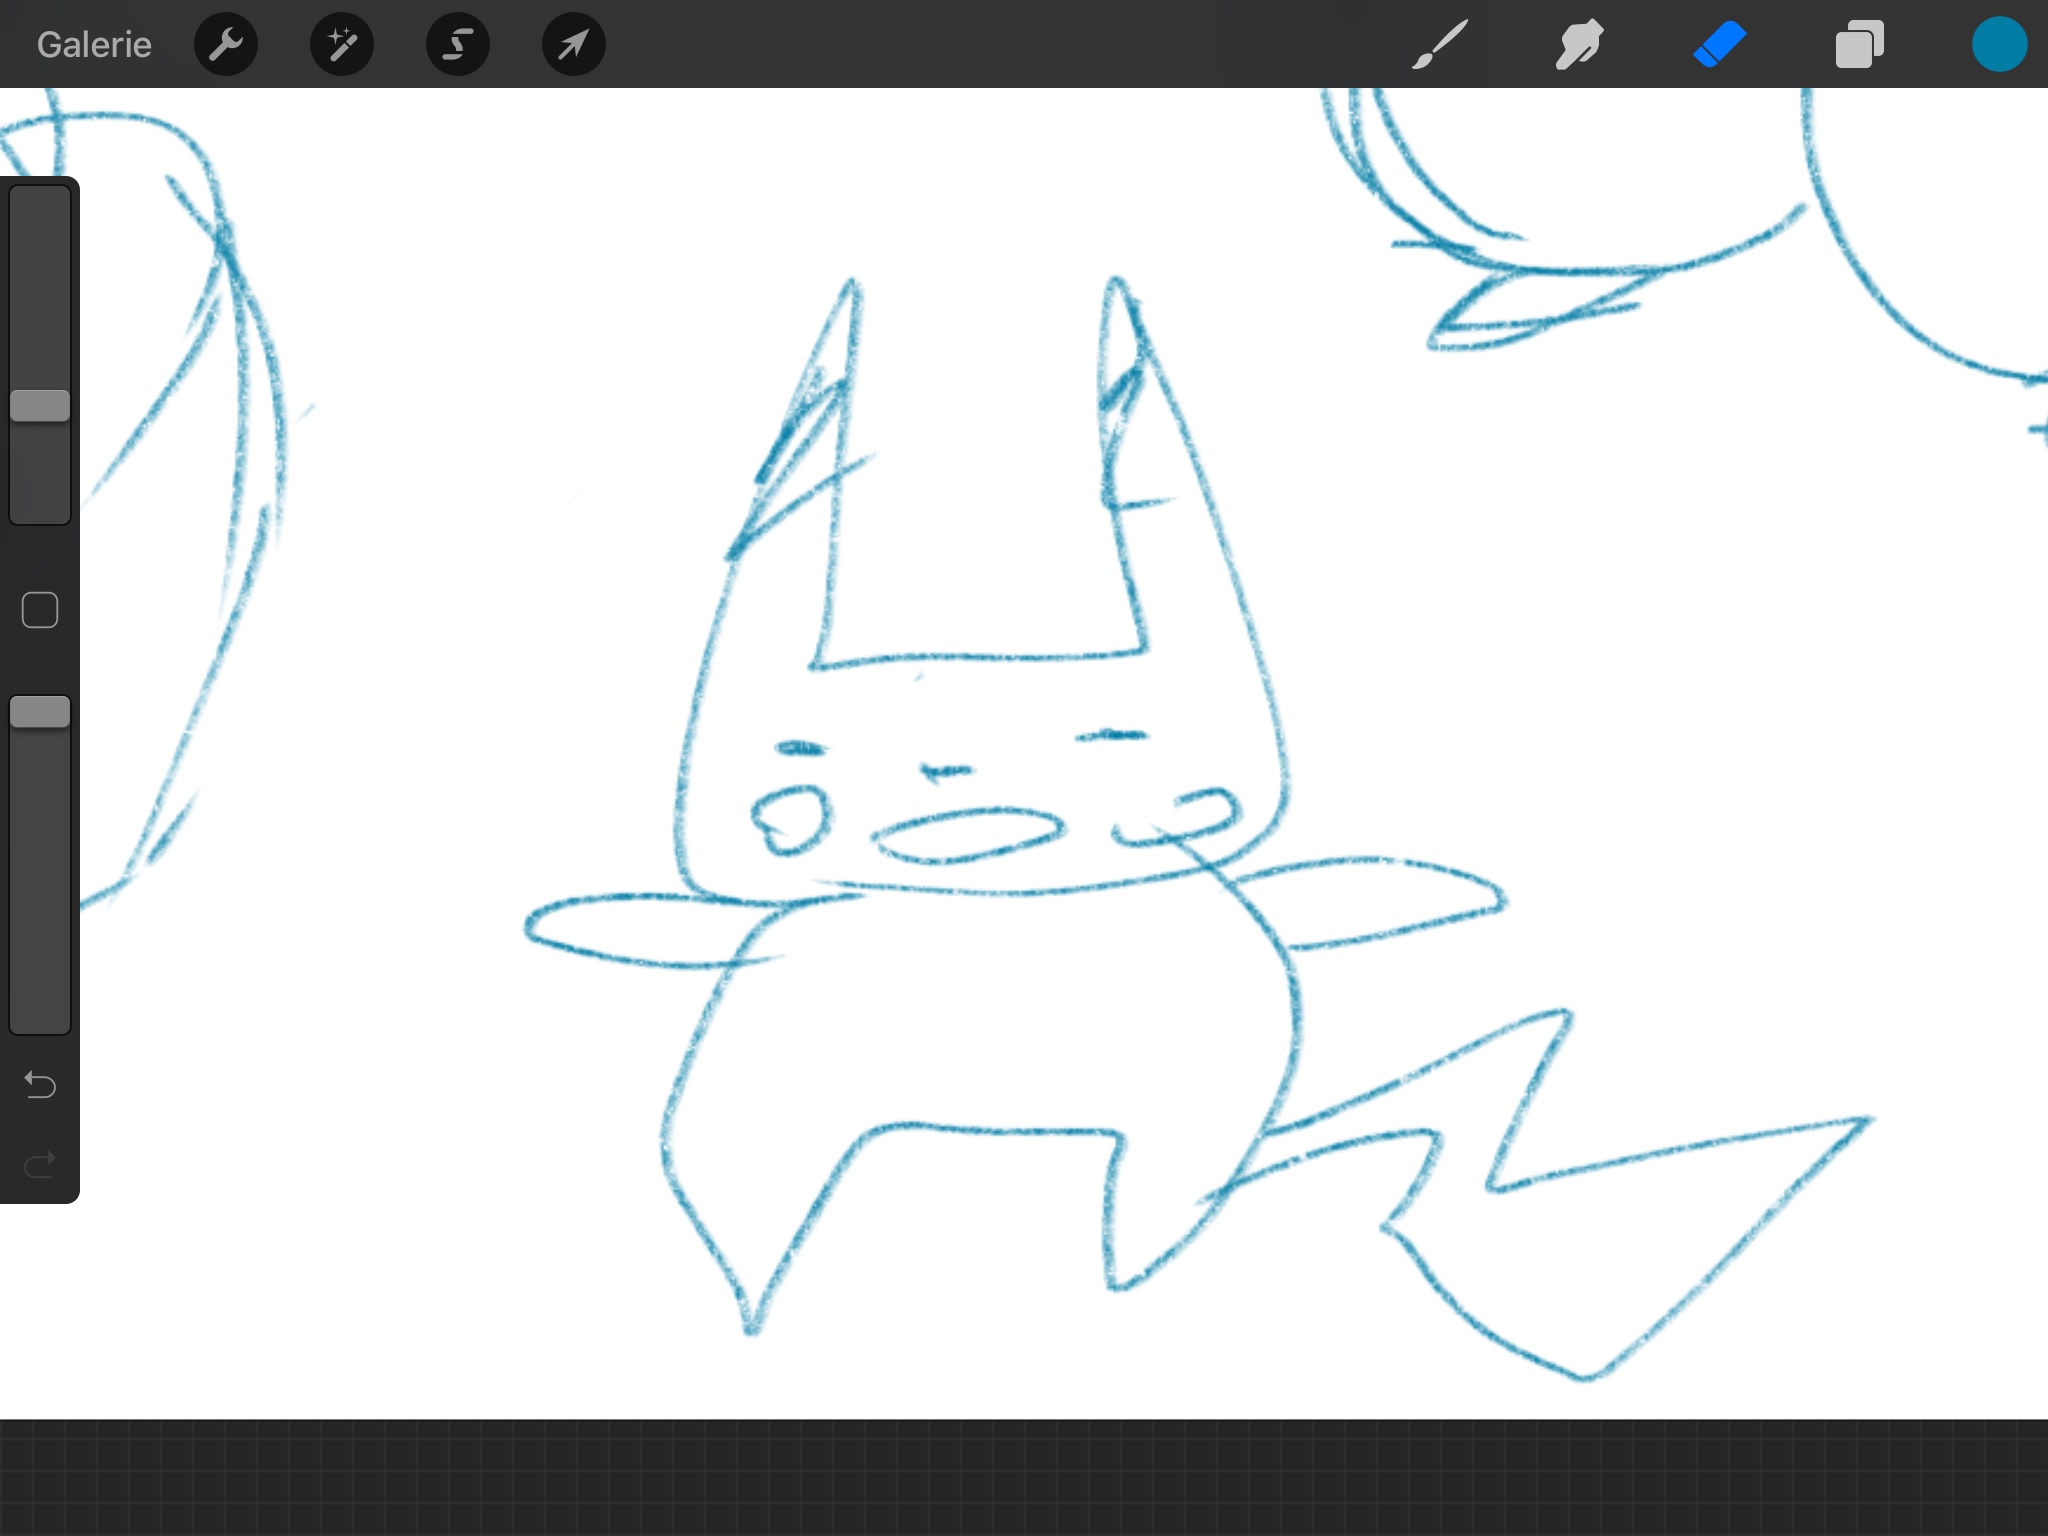Select the Eraser tool
Viewport: 2048px width, 1536px height.
point(1720,45)
